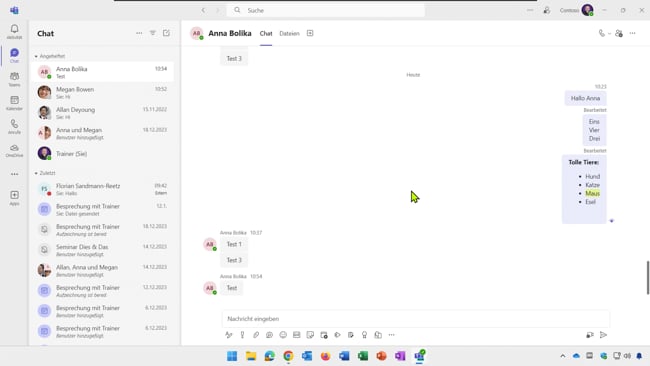Select the Chat tab in header
The width and height of the screenshot is (650, 366).
(266, 33)
